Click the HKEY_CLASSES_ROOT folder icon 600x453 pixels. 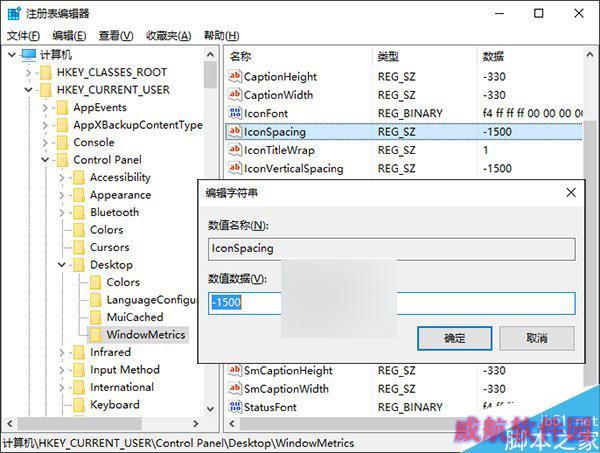coord(46,72)
